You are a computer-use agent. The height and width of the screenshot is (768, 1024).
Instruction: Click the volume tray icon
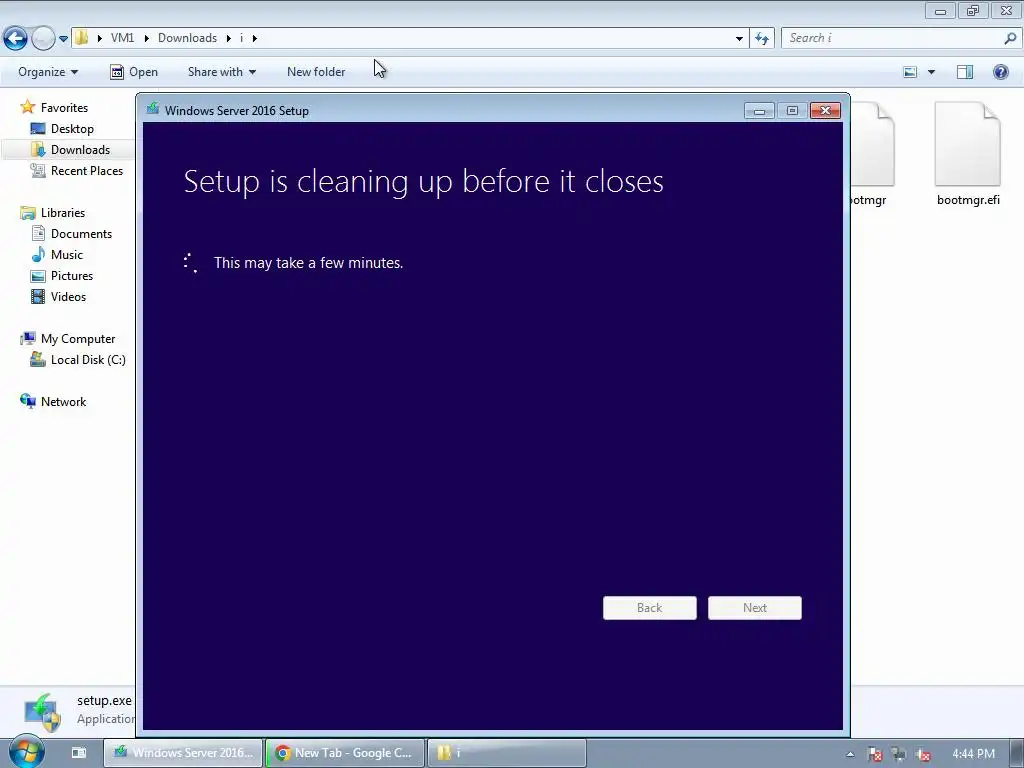[923, 754]
